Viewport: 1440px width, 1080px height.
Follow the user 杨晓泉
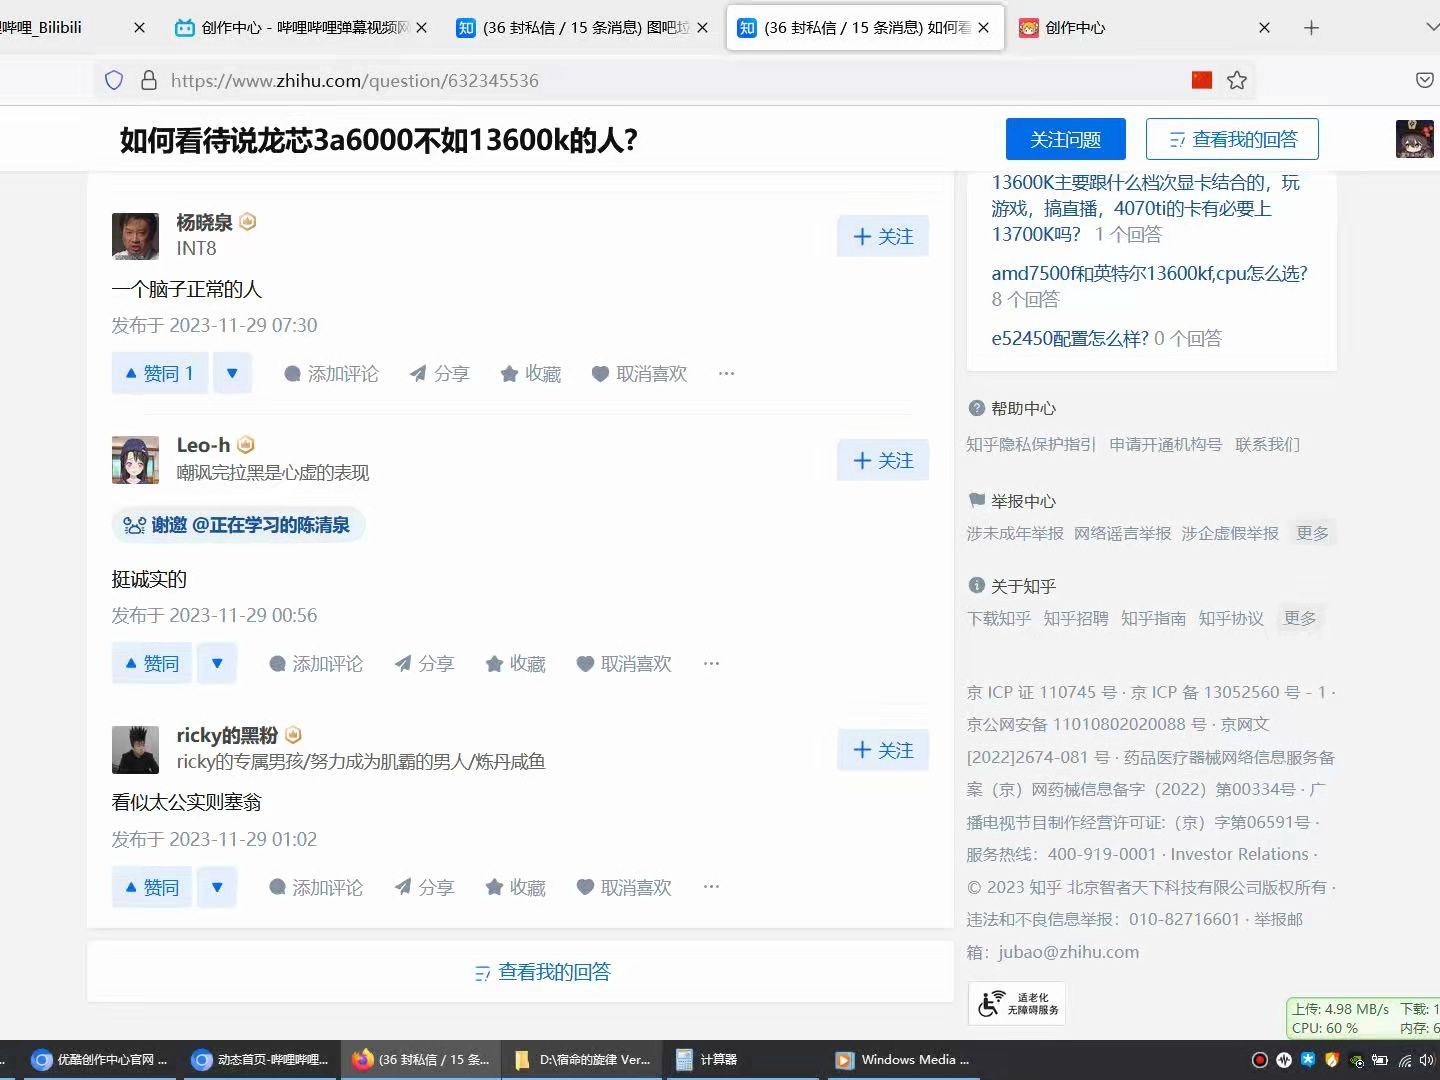(883, 236)
